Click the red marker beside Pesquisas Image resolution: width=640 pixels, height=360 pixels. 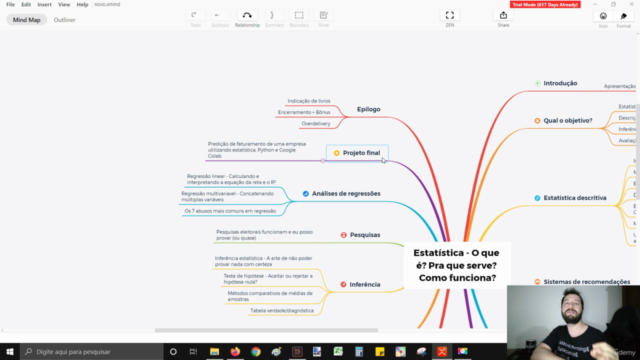344,235
